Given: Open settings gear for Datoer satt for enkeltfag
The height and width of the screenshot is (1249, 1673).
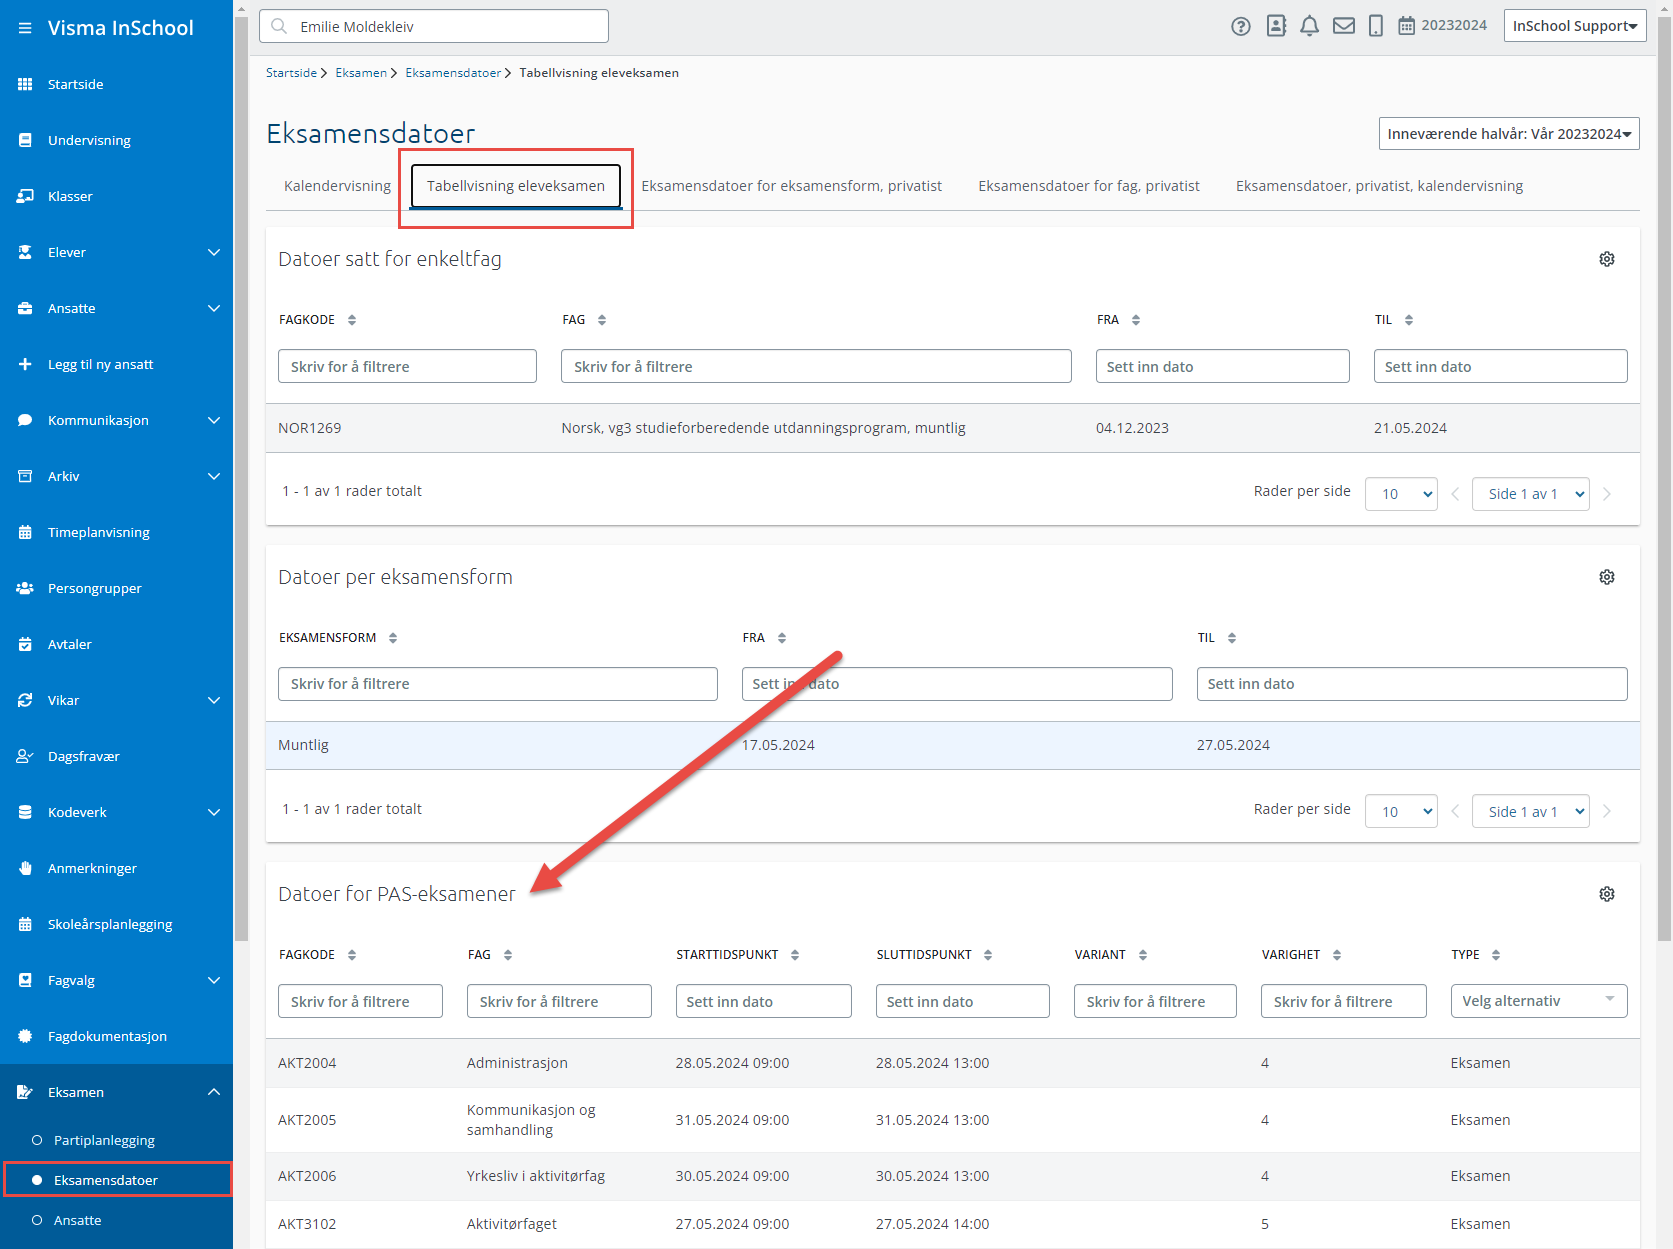Looking at the screenshot, I should tap(1606, 259).
